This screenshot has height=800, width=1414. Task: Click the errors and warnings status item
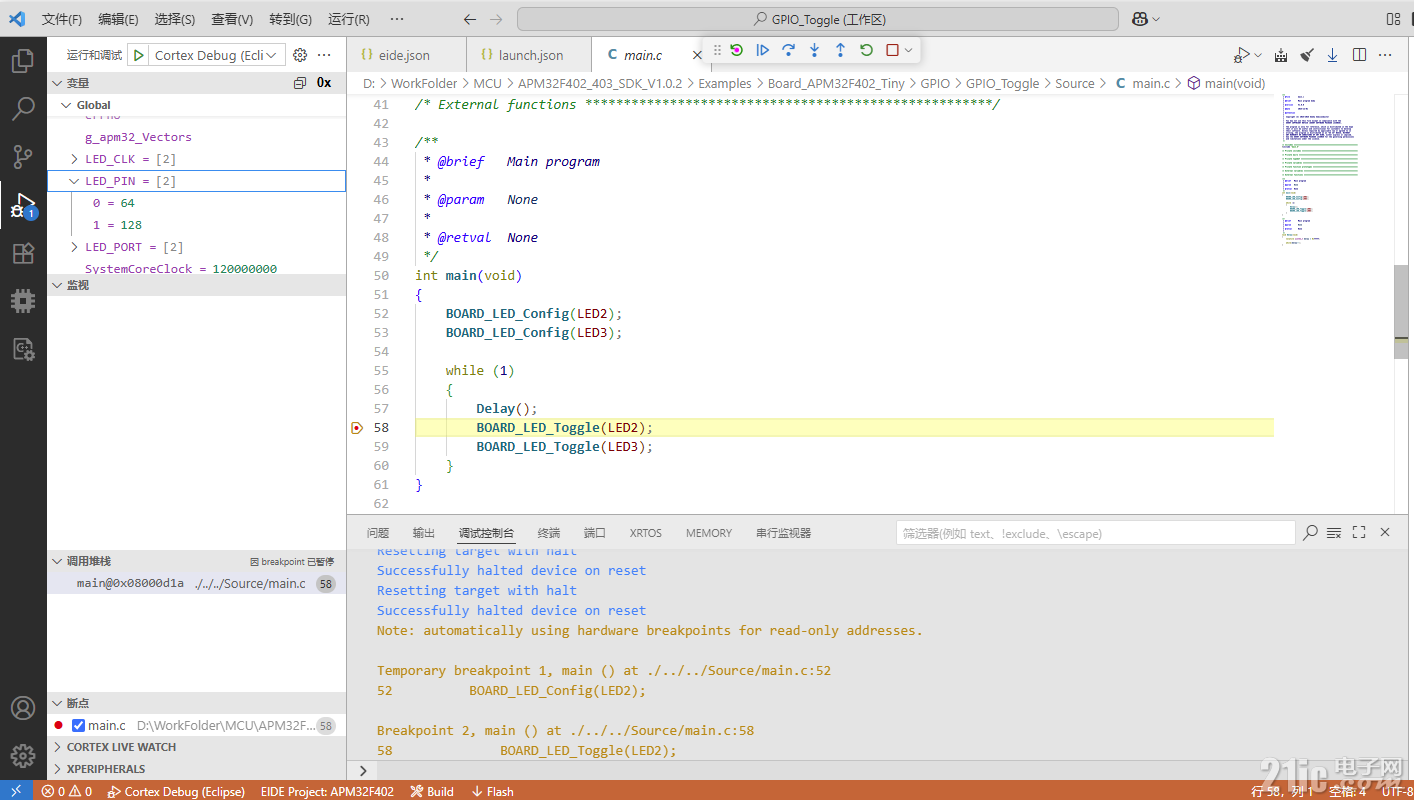[67, 791]
